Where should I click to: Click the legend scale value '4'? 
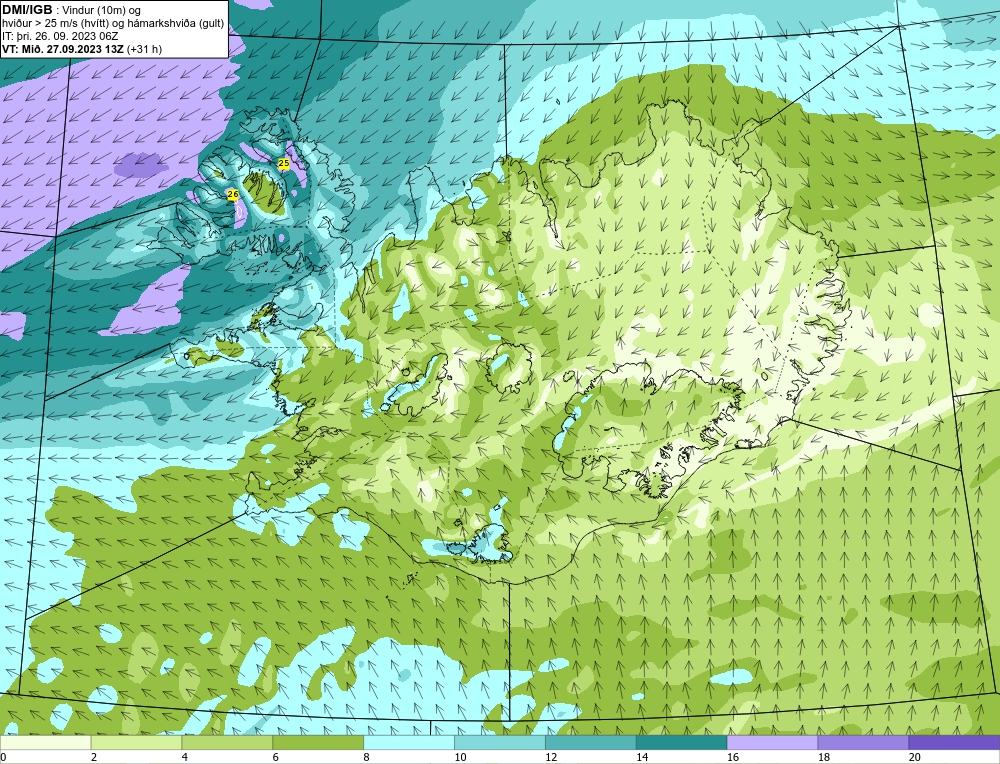tap(184, 758)
